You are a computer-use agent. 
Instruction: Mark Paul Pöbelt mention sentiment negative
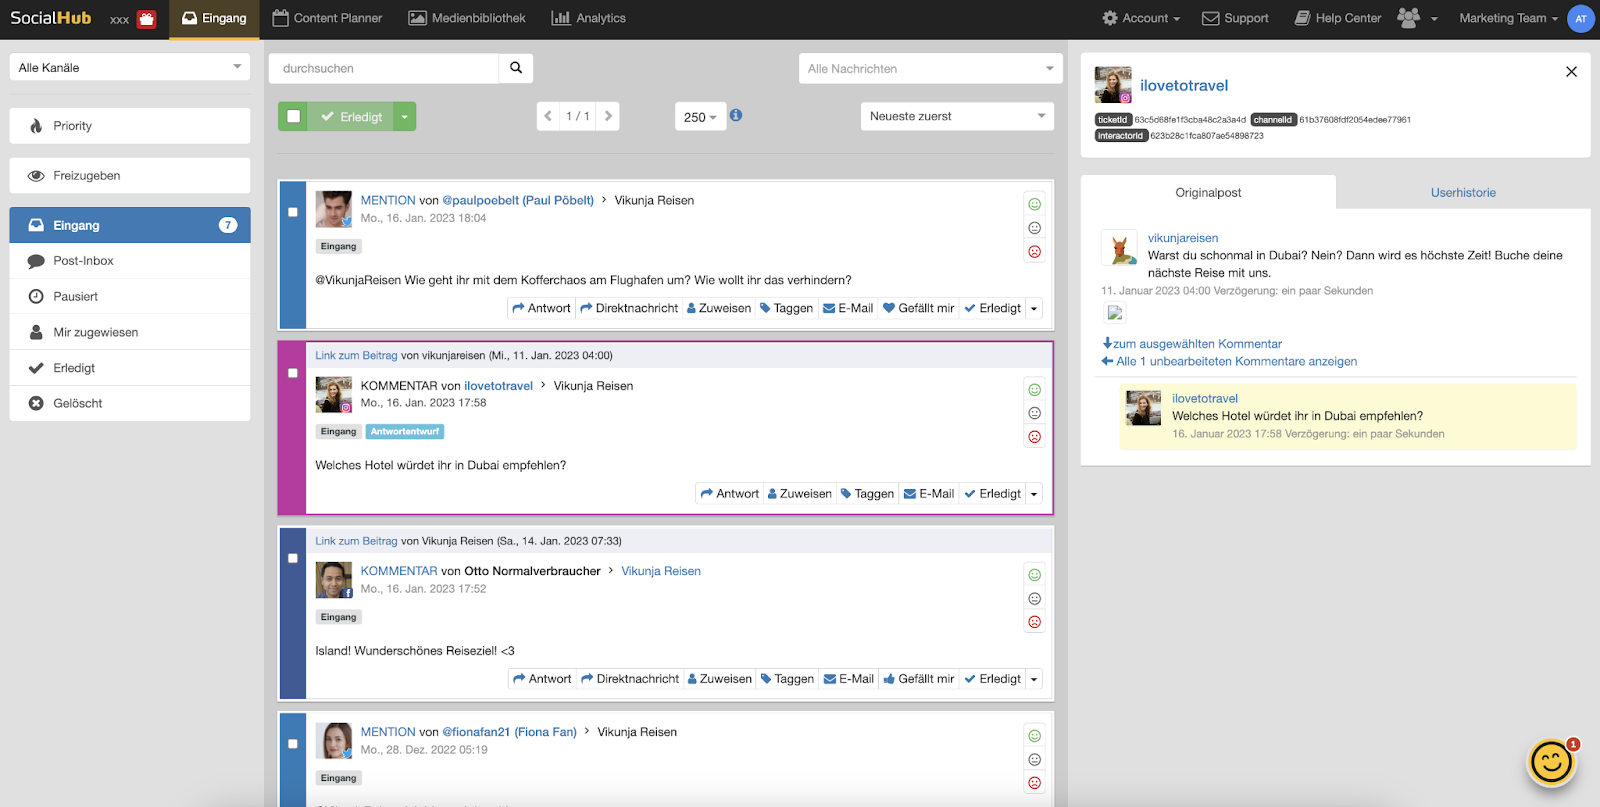[x=1035, y=252]
